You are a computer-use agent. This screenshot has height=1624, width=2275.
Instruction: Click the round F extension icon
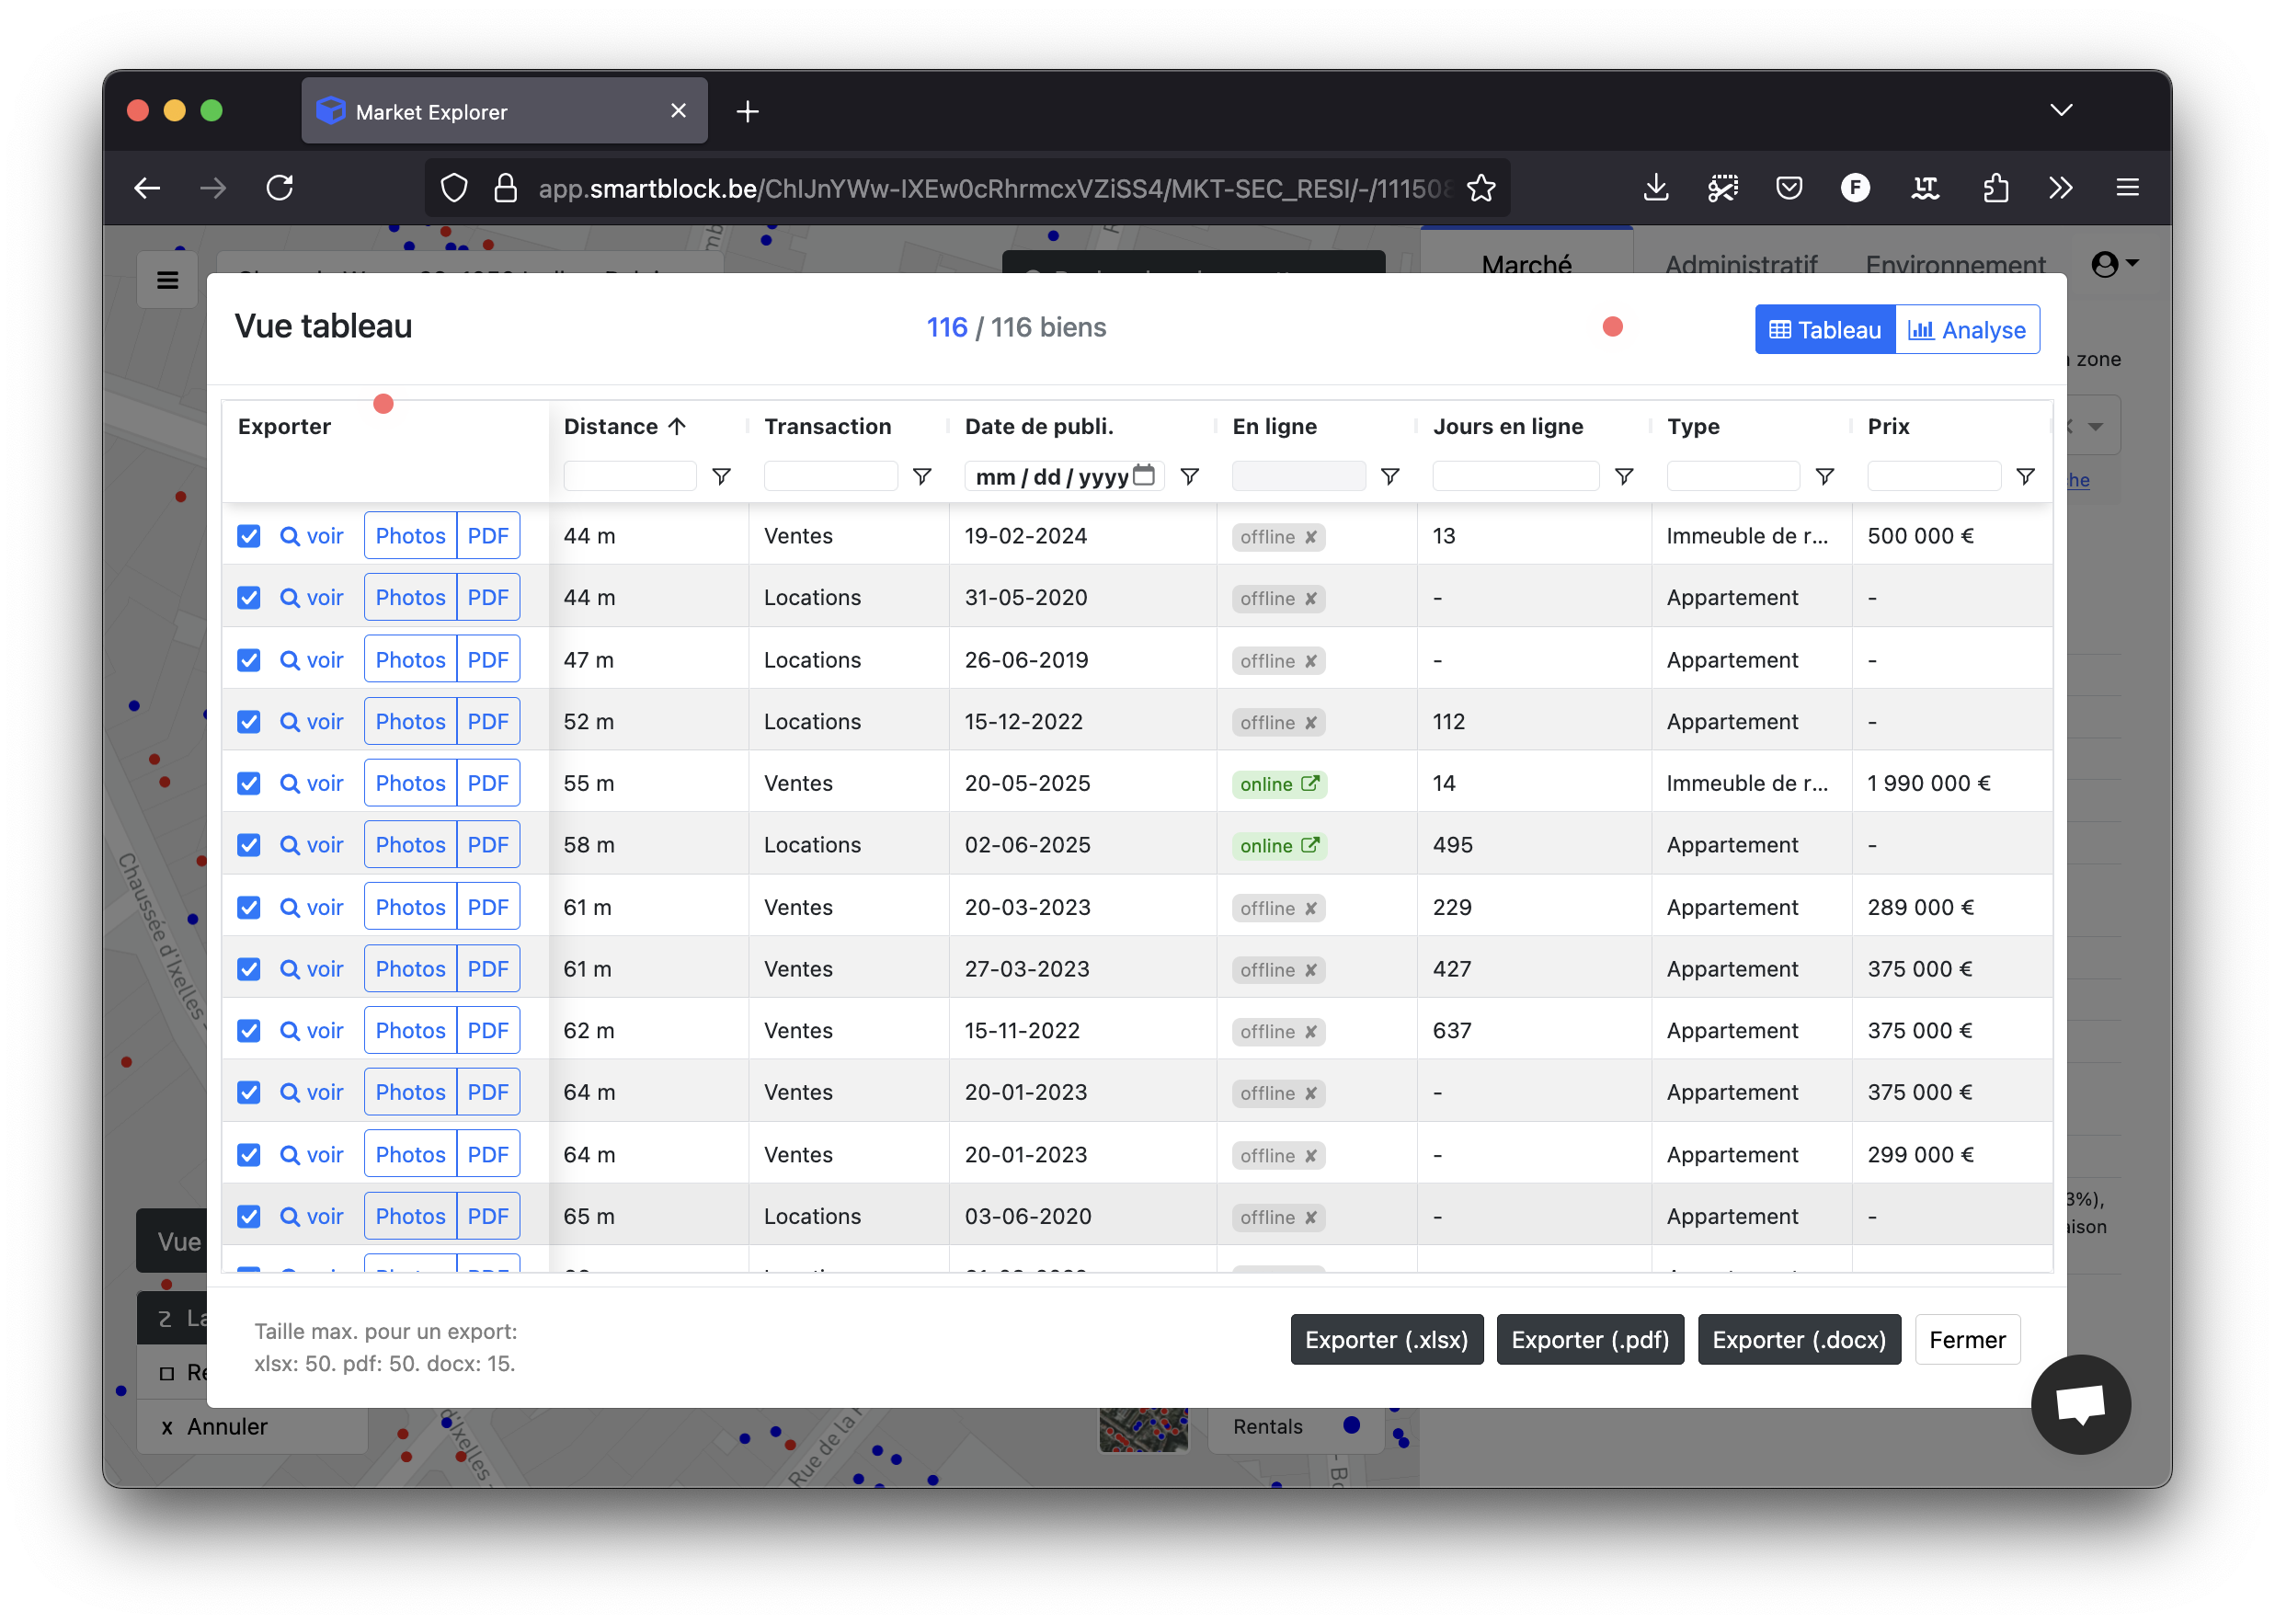(1855, 187)
